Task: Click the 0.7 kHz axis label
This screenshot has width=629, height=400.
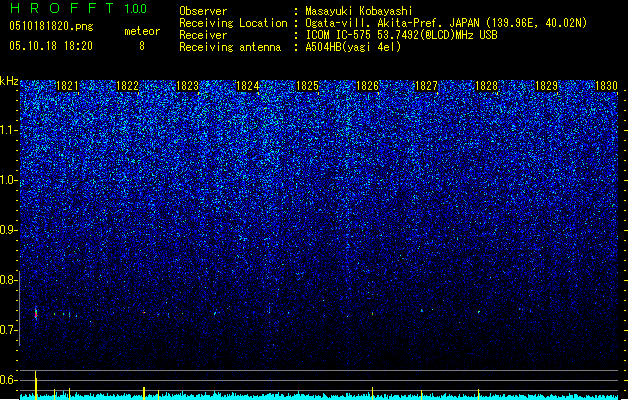Action: tap(8, 330)
